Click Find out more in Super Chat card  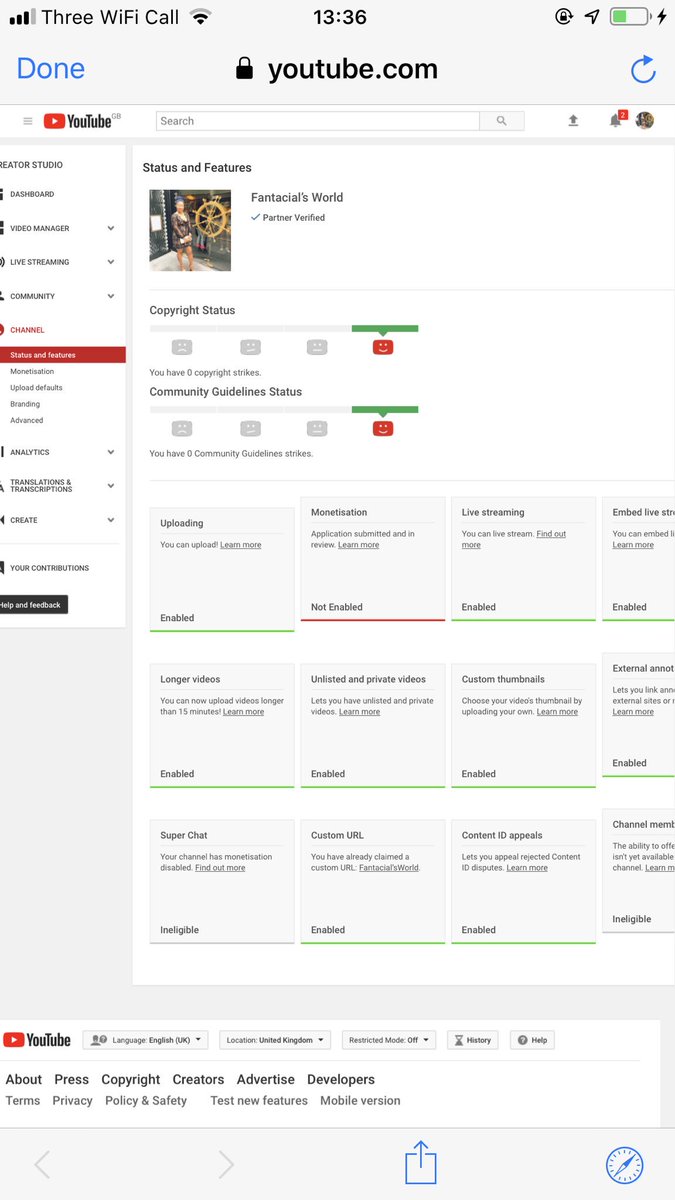click(x=220, y=868)
